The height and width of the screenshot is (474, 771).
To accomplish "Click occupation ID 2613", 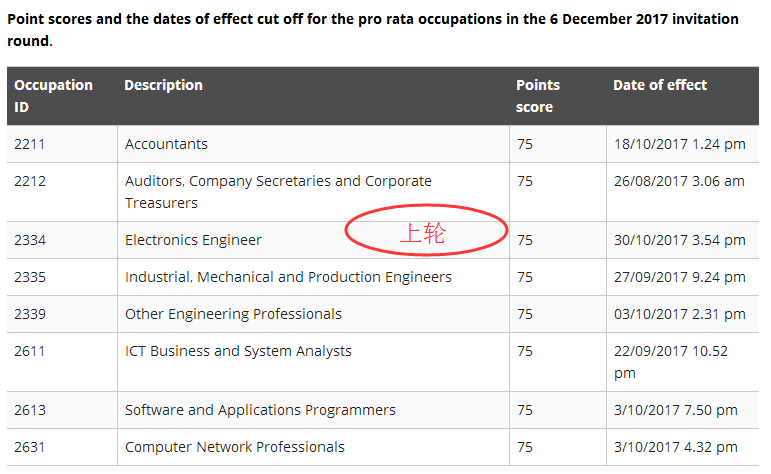I will pos(30,410).
